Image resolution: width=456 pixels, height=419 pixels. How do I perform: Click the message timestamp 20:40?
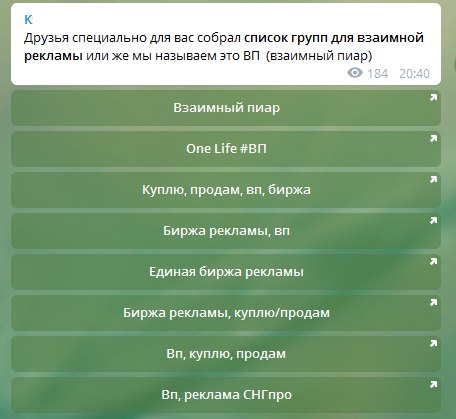tap(414, 74)
